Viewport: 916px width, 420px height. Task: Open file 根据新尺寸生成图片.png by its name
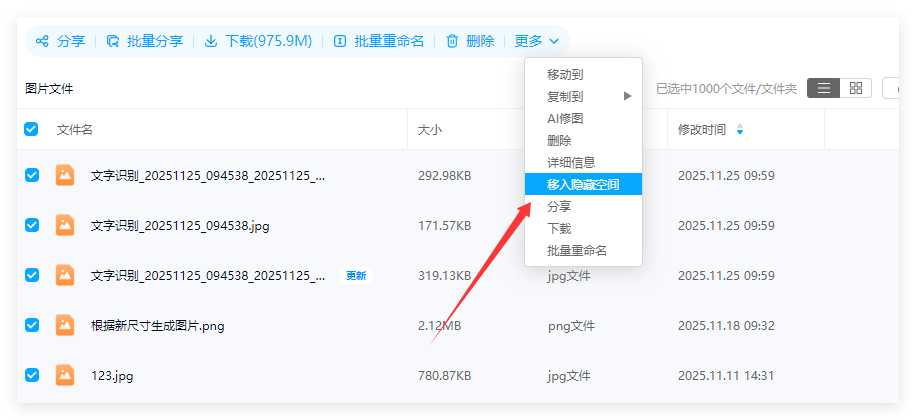[x=158, y=326]
